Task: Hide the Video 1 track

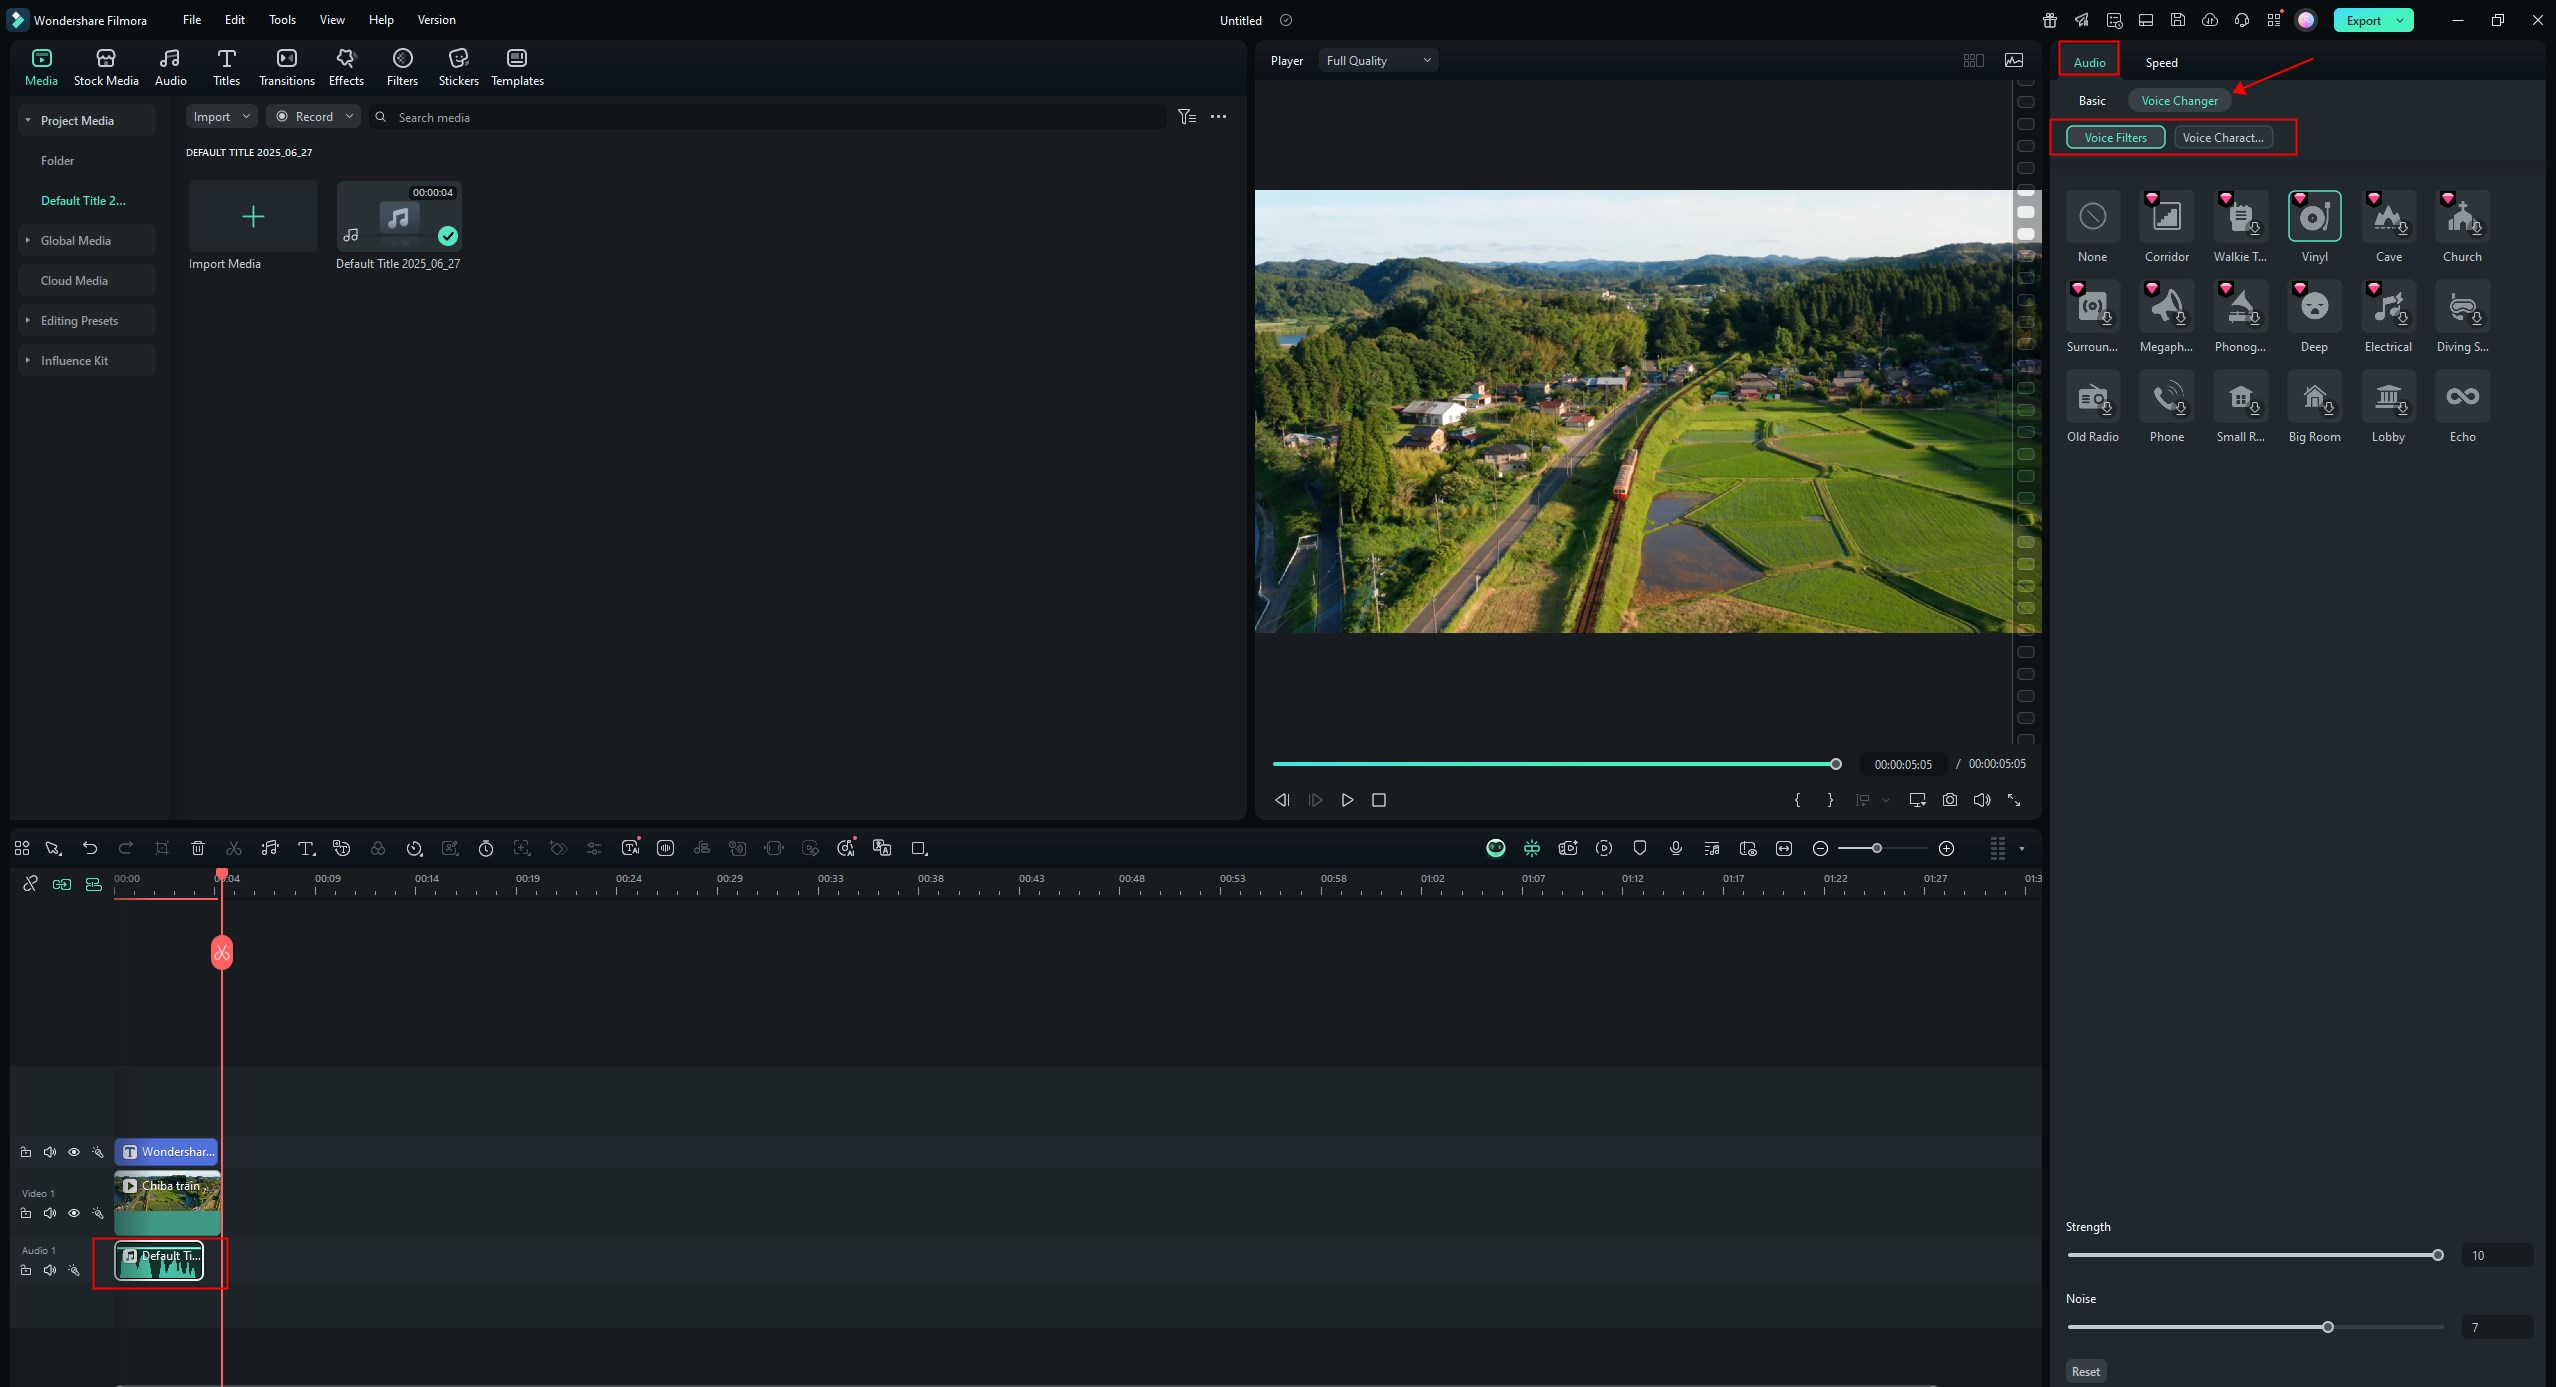Action: 74,1213
